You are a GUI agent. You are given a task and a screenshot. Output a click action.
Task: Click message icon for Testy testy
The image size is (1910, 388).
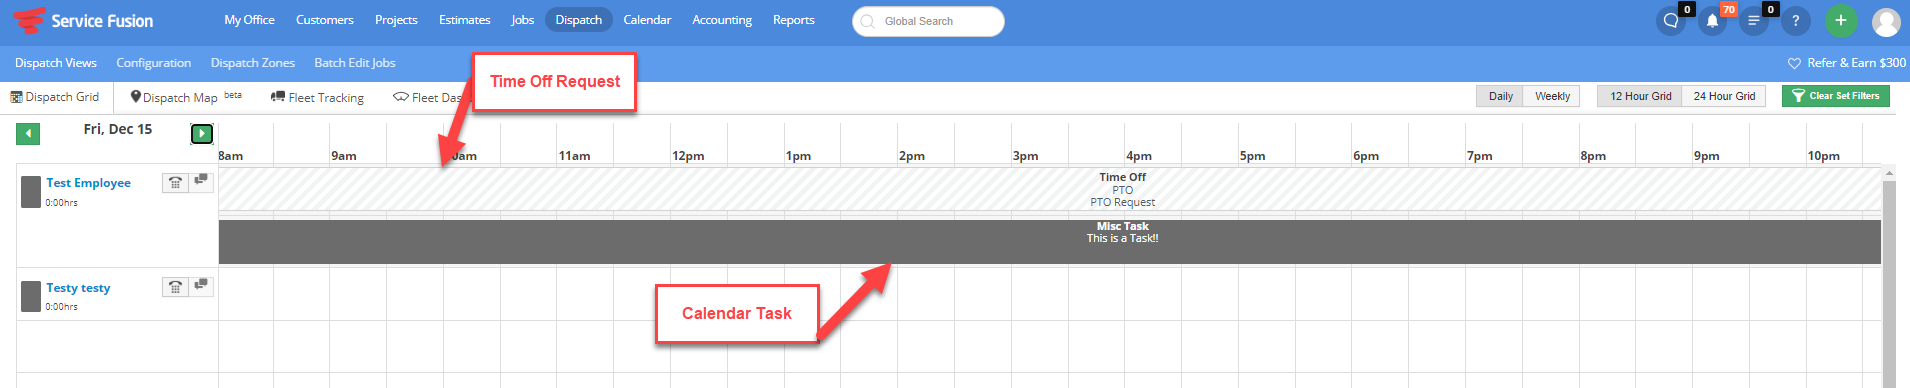[201, 286]
